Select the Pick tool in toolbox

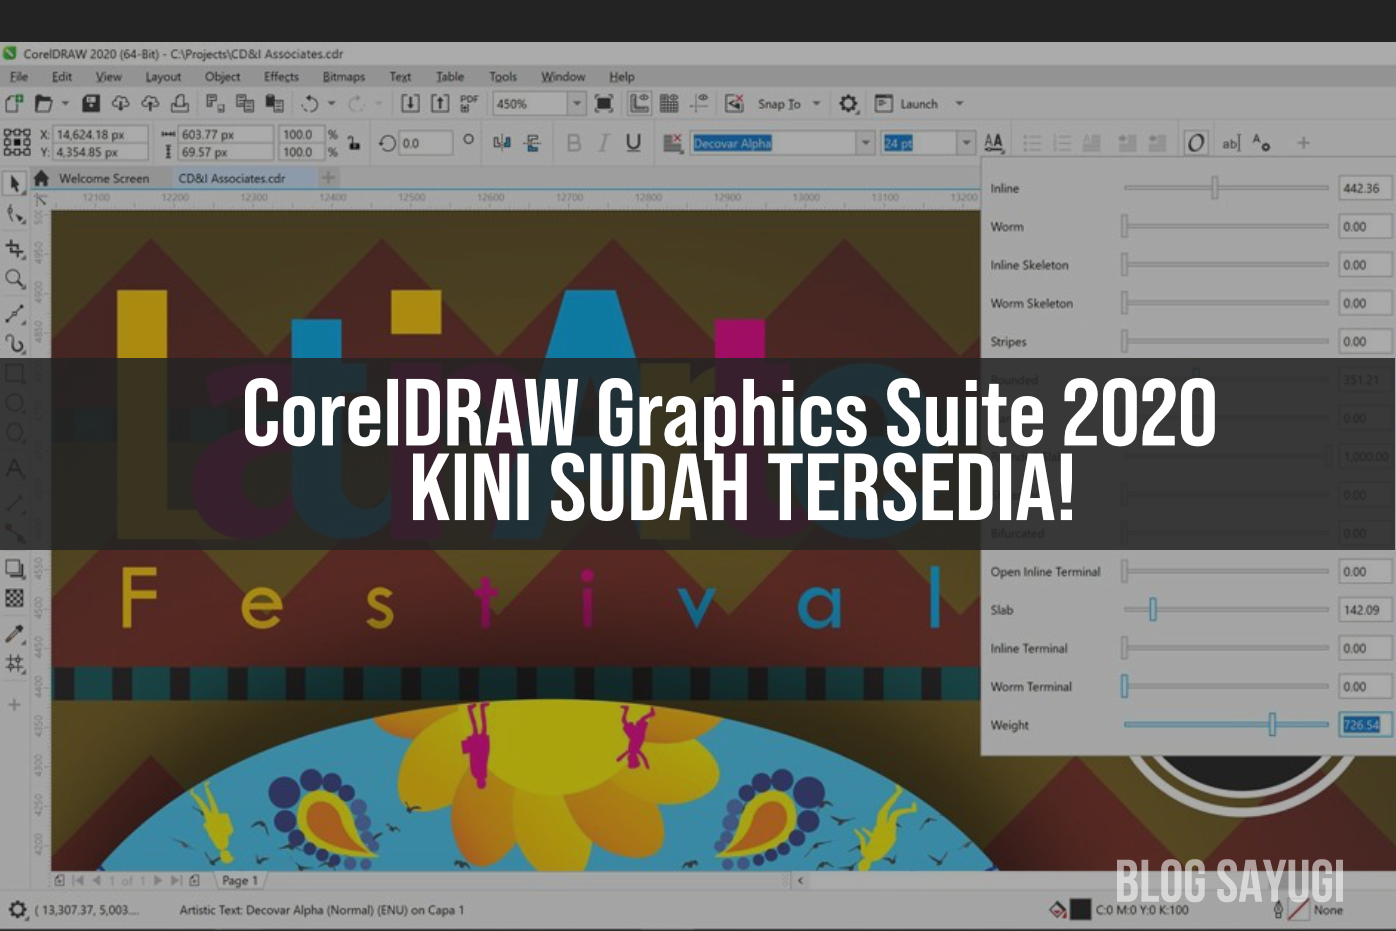[x=15, y=184]
